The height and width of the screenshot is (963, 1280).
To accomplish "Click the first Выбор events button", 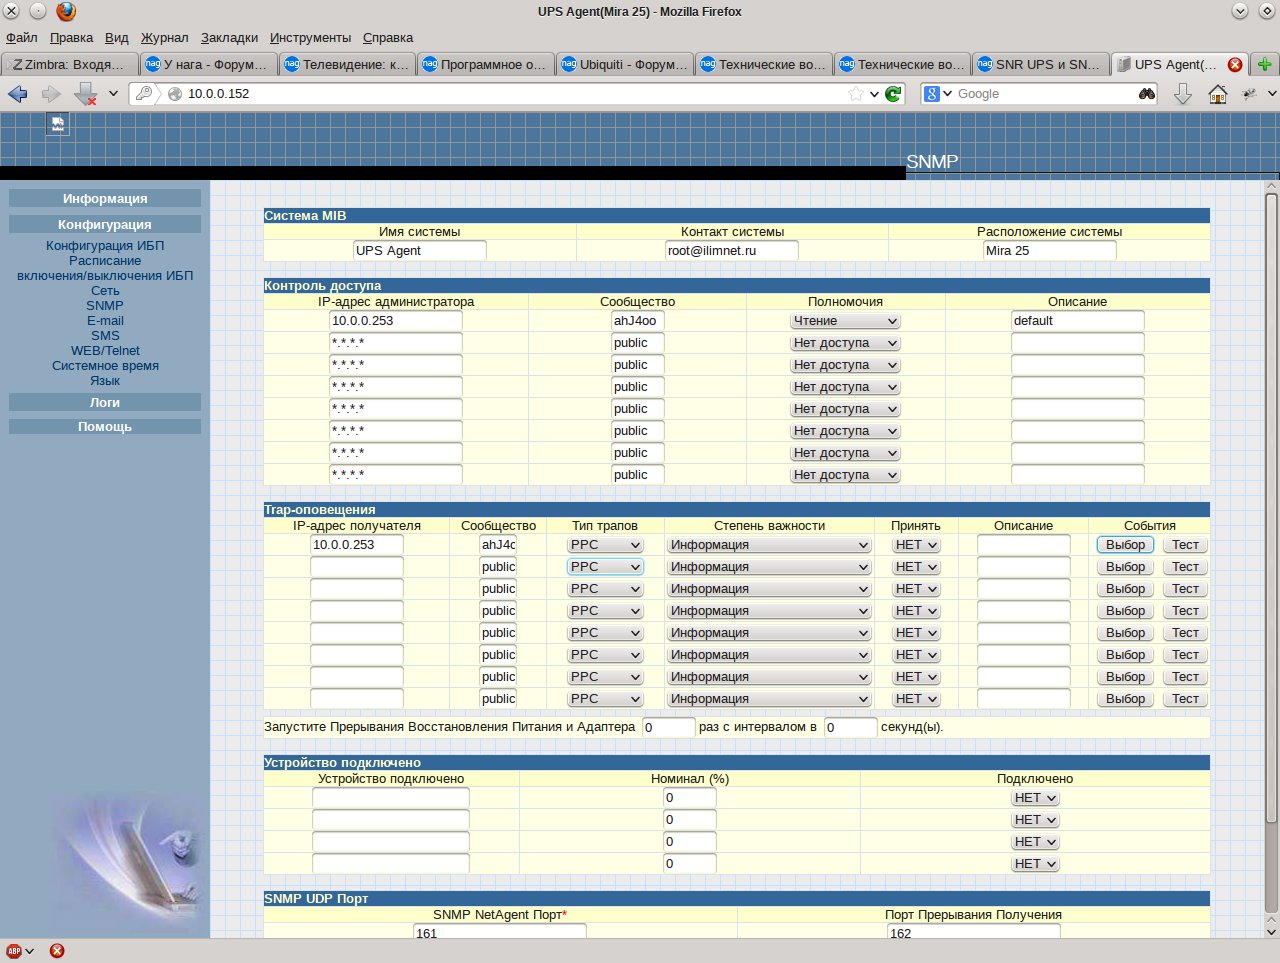I will point(1126,545).
